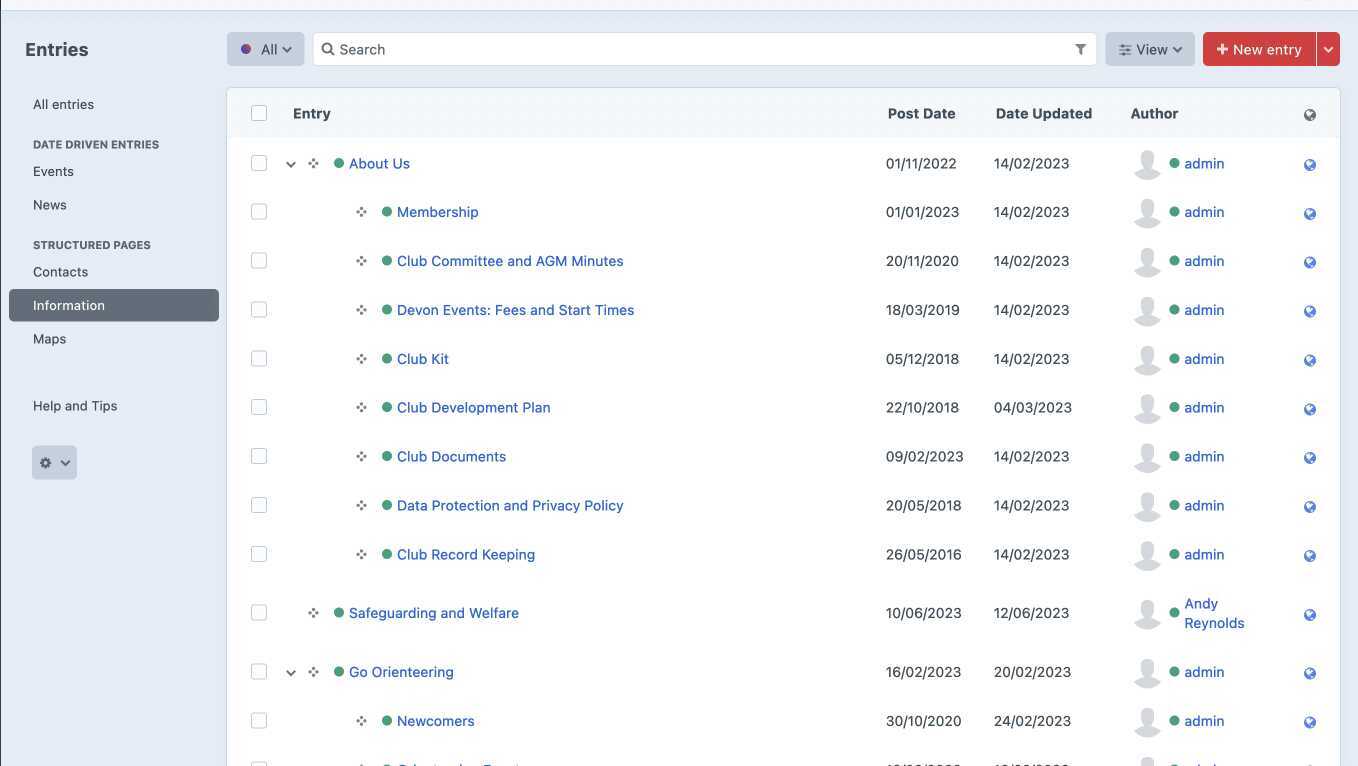This screenshot has width=1358, height=766.
Task: Switch to the Events section in the sidebar
Action: click(x=53, y=171)
